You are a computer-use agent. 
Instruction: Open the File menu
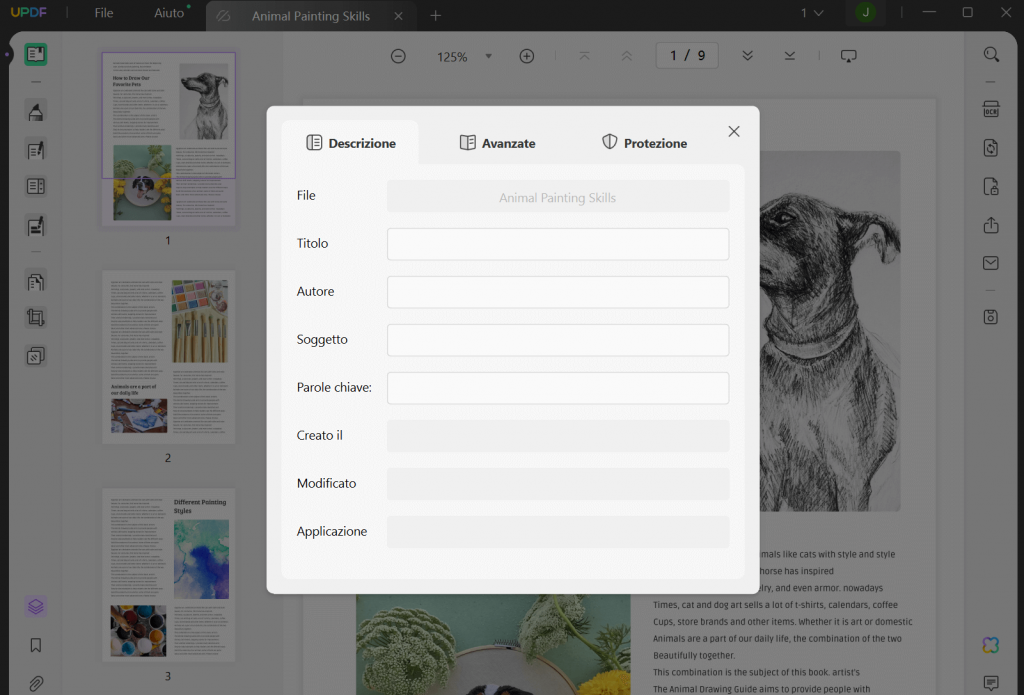pos(103,13)
